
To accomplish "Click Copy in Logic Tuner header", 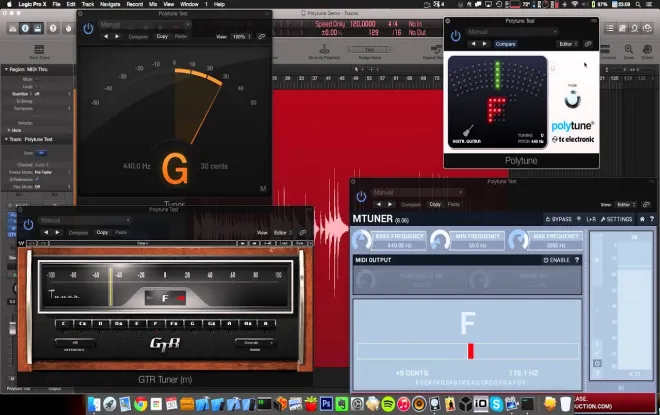I will click(162, 37).
